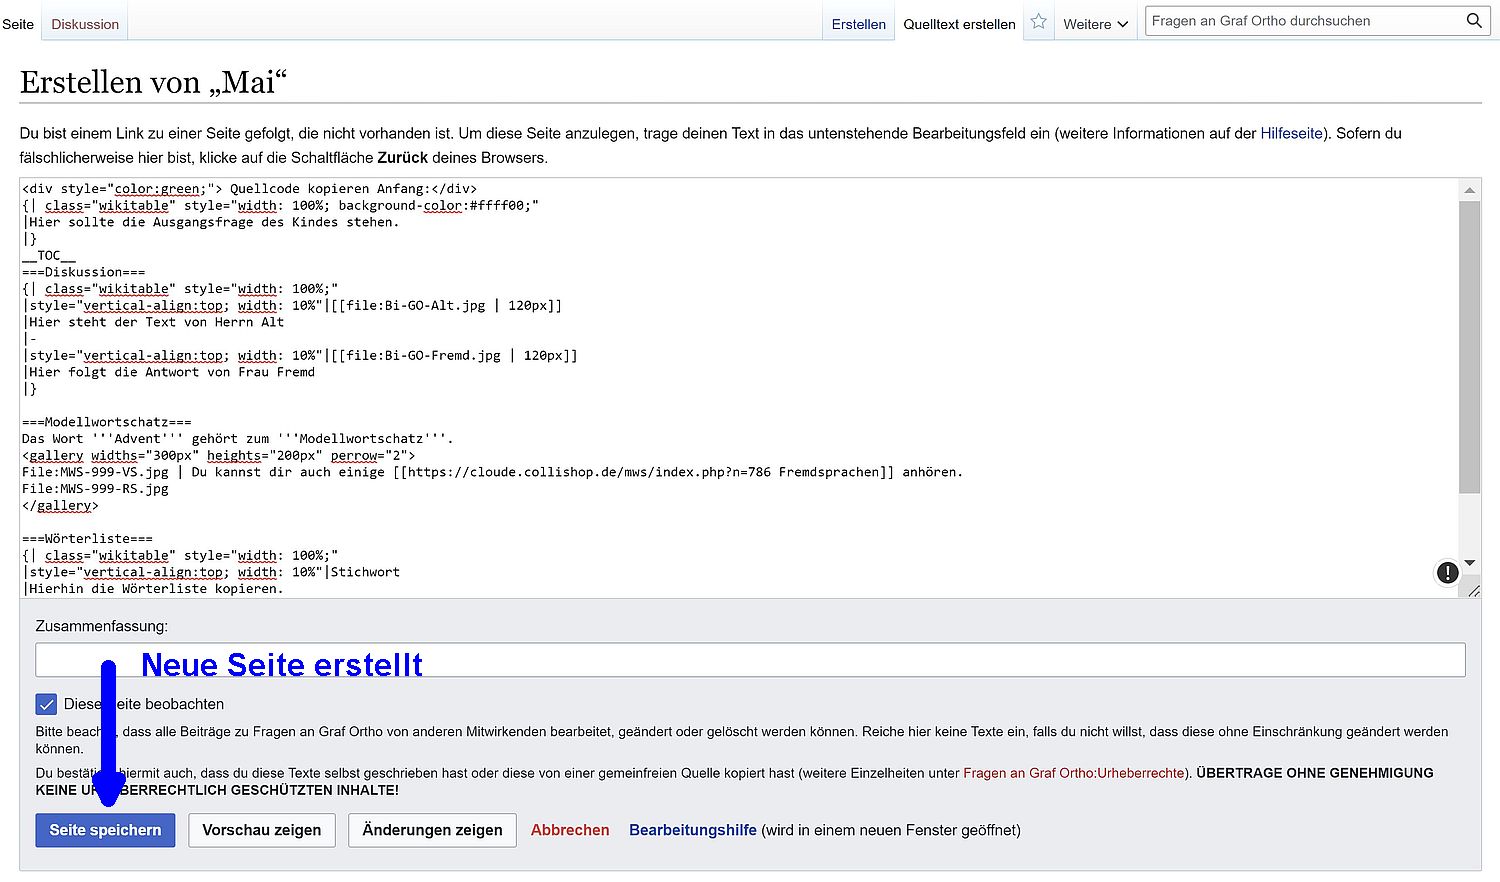The width and height of the screenshot is (1500, 882).
Task: Click the Änderungen zeigen button
Action: pyautogui.click(x=432, y=830)
